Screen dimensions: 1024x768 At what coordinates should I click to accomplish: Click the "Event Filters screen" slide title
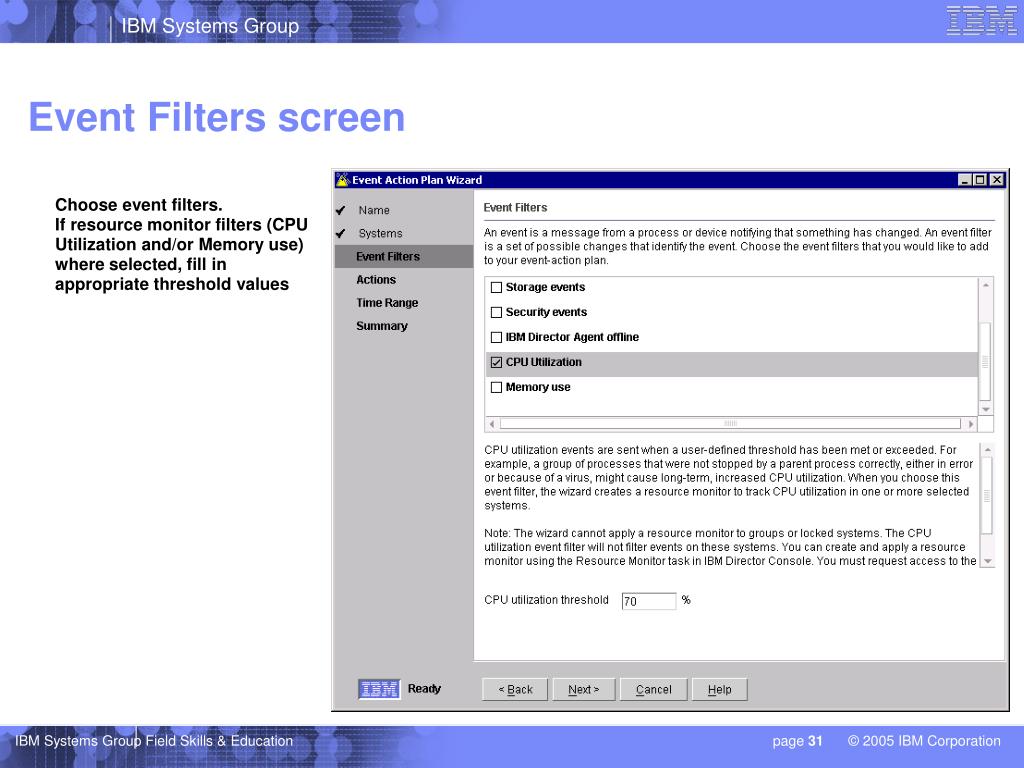point(217,118)
